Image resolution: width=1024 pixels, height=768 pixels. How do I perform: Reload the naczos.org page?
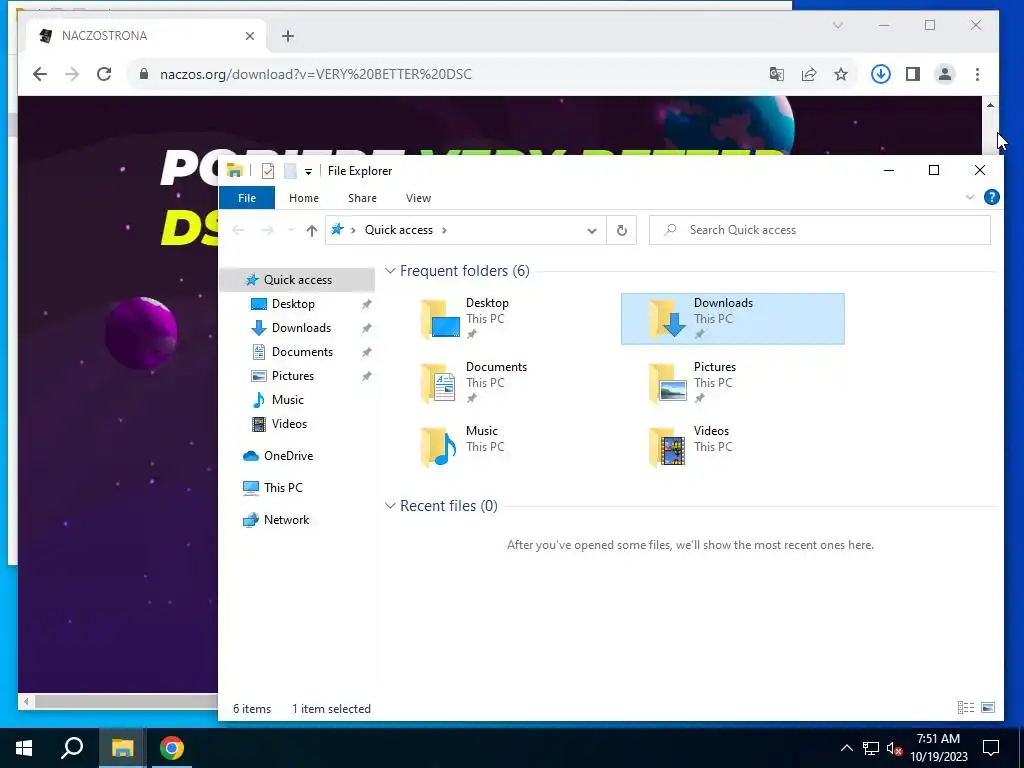click(104, 74)
